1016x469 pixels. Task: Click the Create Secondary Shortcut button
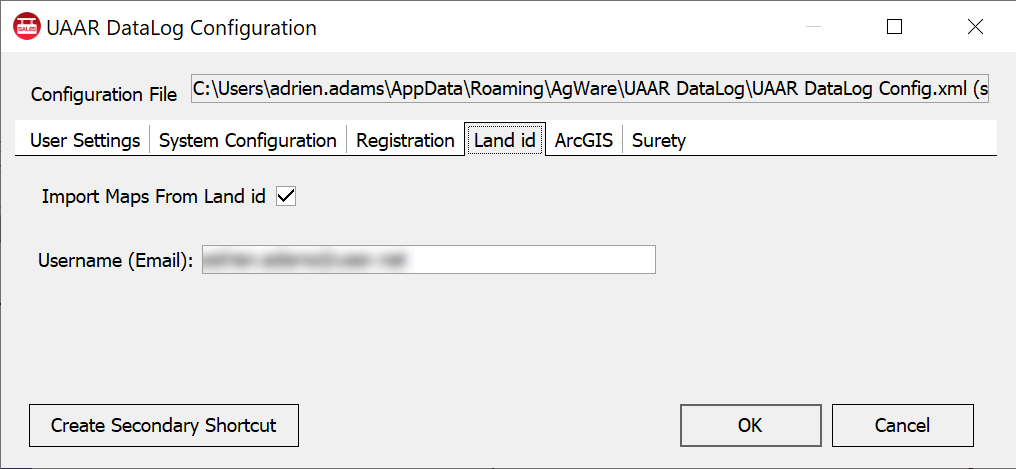click(x=164, y=426)
